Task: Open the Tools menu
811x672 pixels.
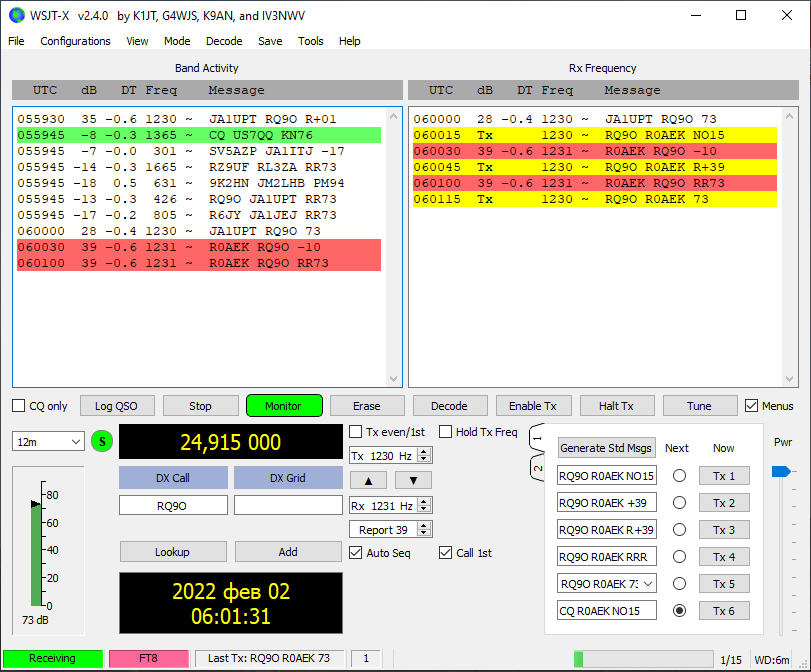Action: click(x=310, y=41)
